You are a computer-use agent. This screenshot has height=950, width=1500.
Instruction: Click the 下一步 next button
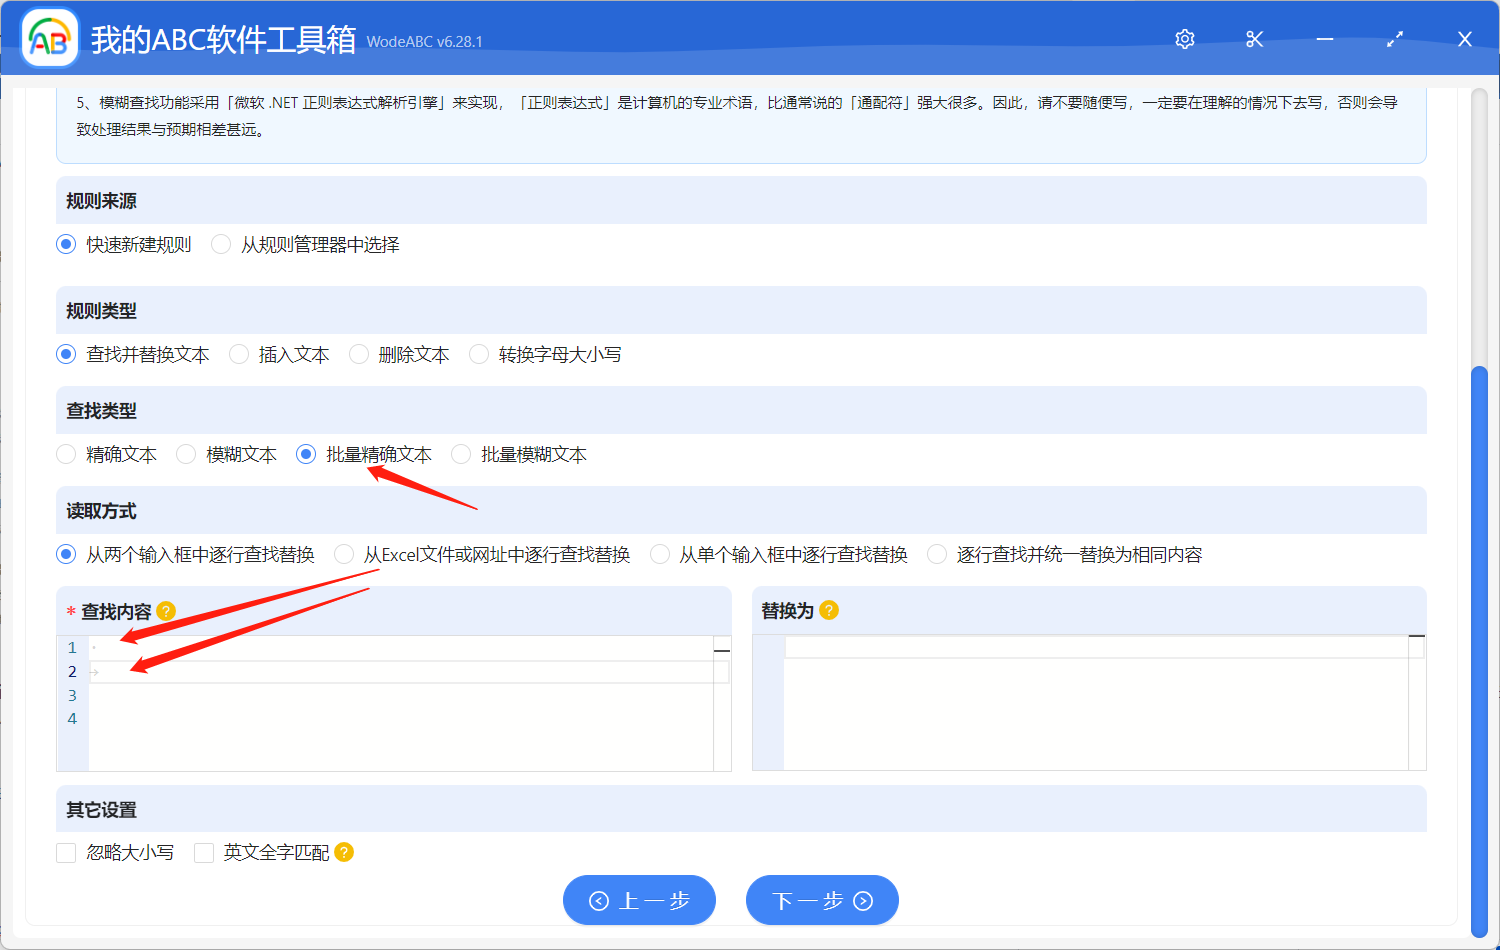coord(822,899)
